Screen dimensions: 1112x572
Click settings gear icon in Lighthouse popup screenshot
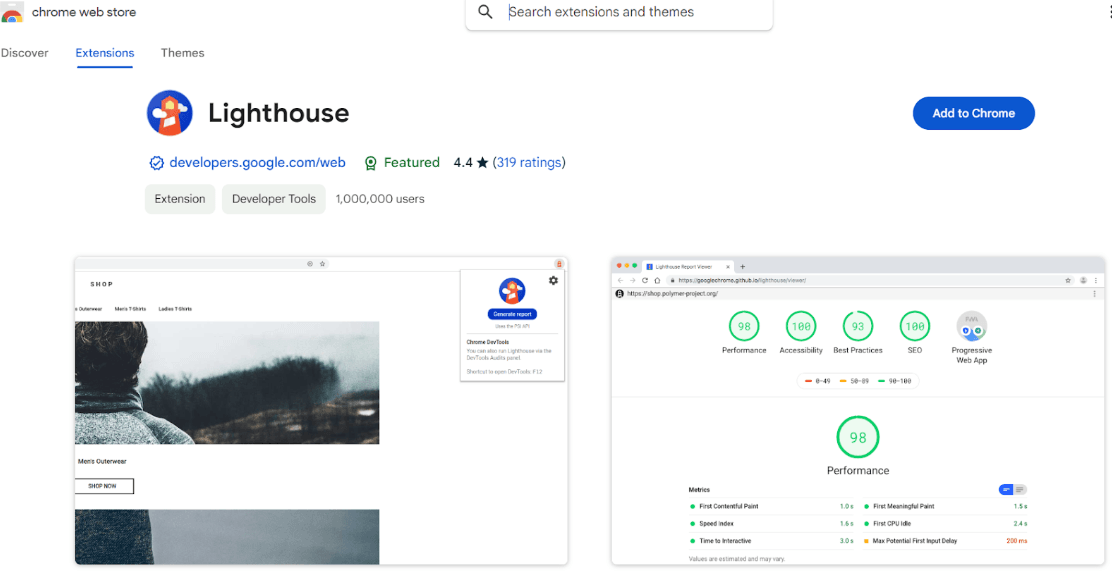(553, 281)
